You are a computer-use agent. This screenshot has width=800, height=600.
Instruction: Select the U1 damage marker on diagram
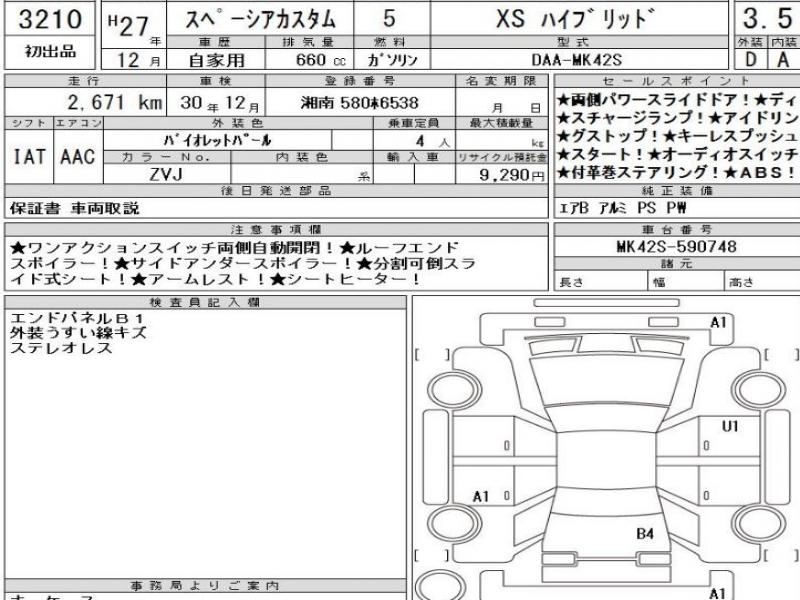tap(730, 427)
